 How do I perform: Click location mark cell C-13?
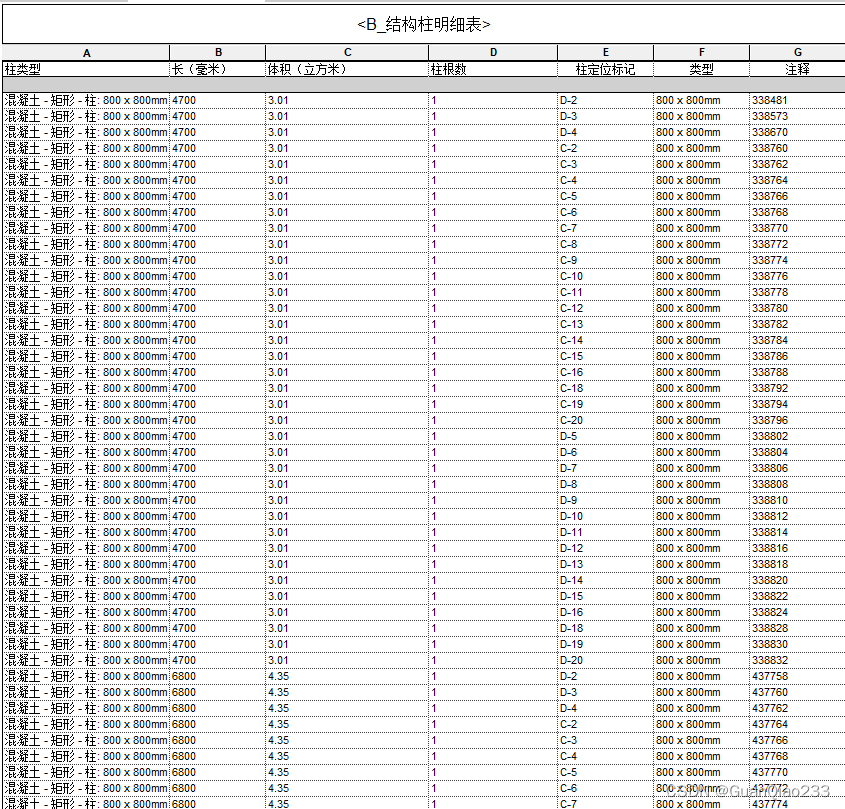606,324
